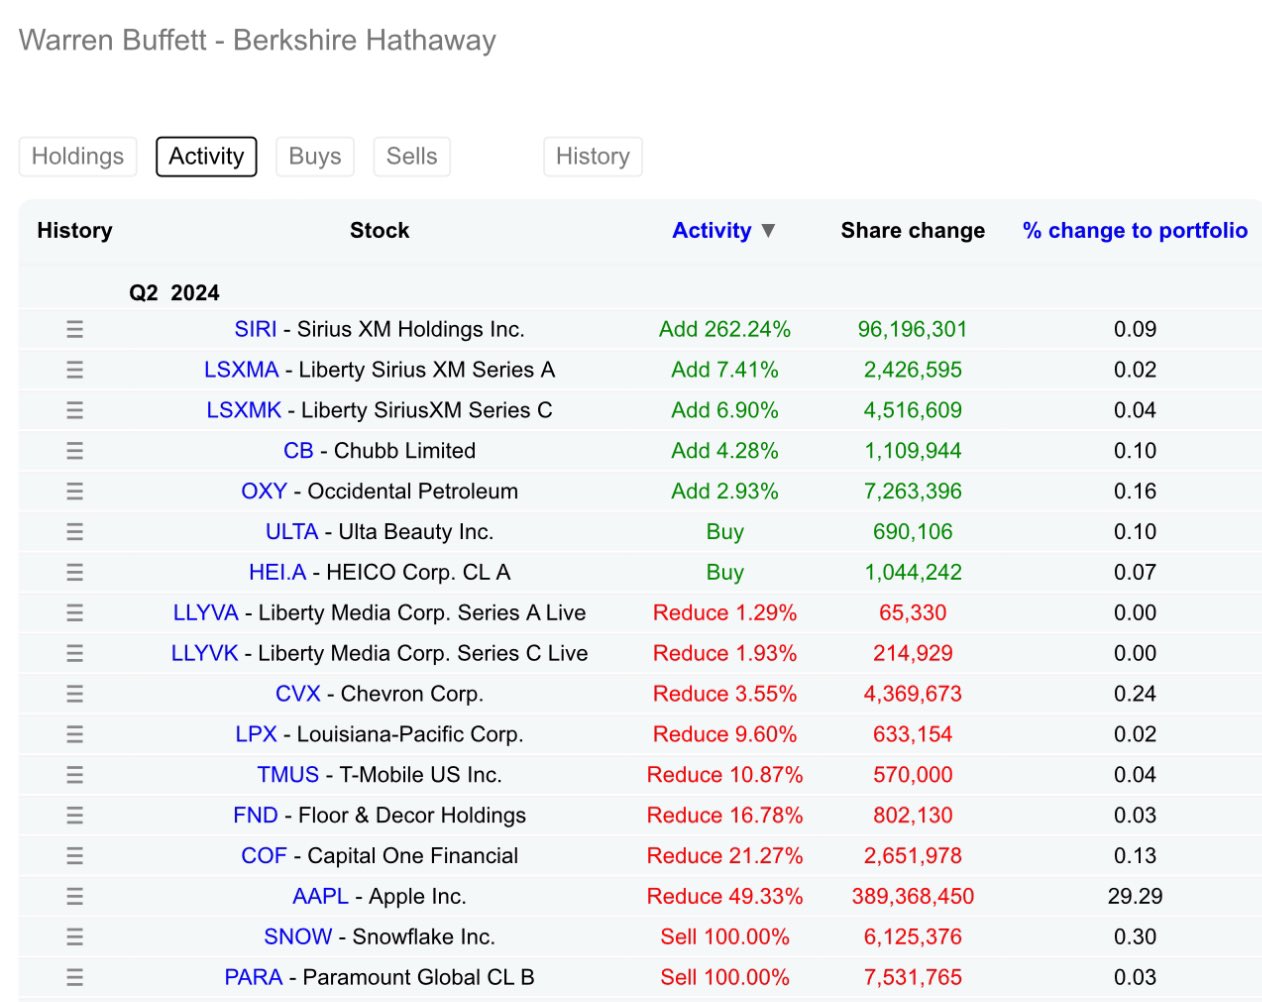Open the LLYVK ticker link
The height and width of the screenshot is (1002, 1262).
[205, 653]
